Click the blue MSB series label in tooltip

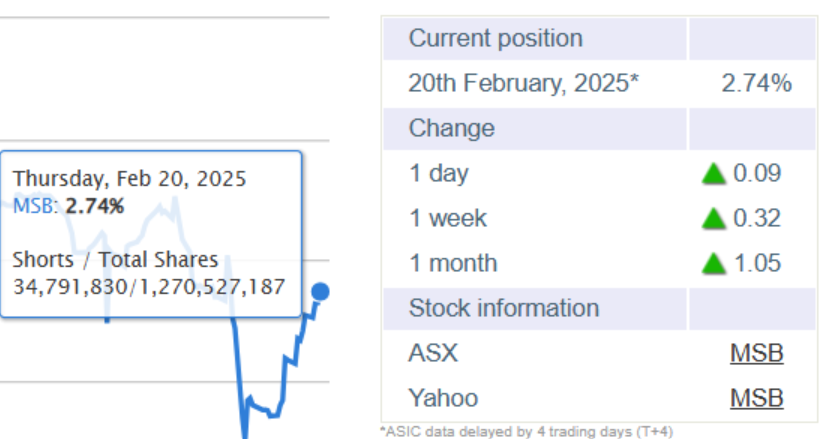[x=33, y=206]
